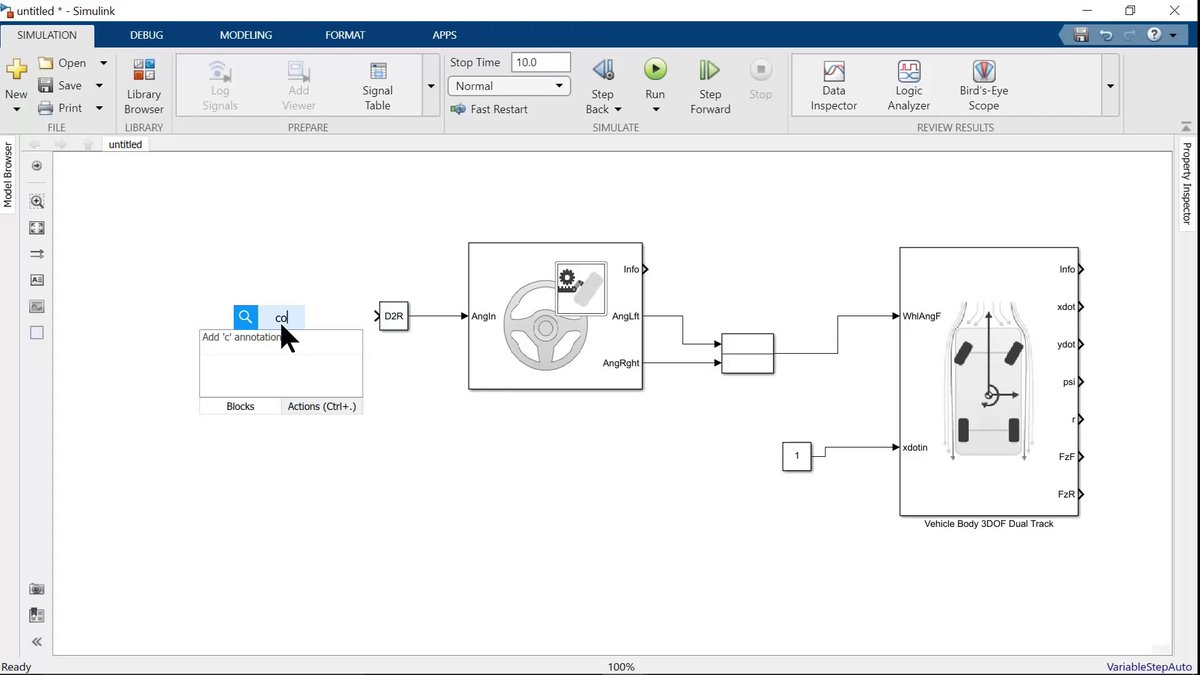Expand the Prepare gallery dropdown arrow
This screenshot has height=675, width=1200.
431,86
